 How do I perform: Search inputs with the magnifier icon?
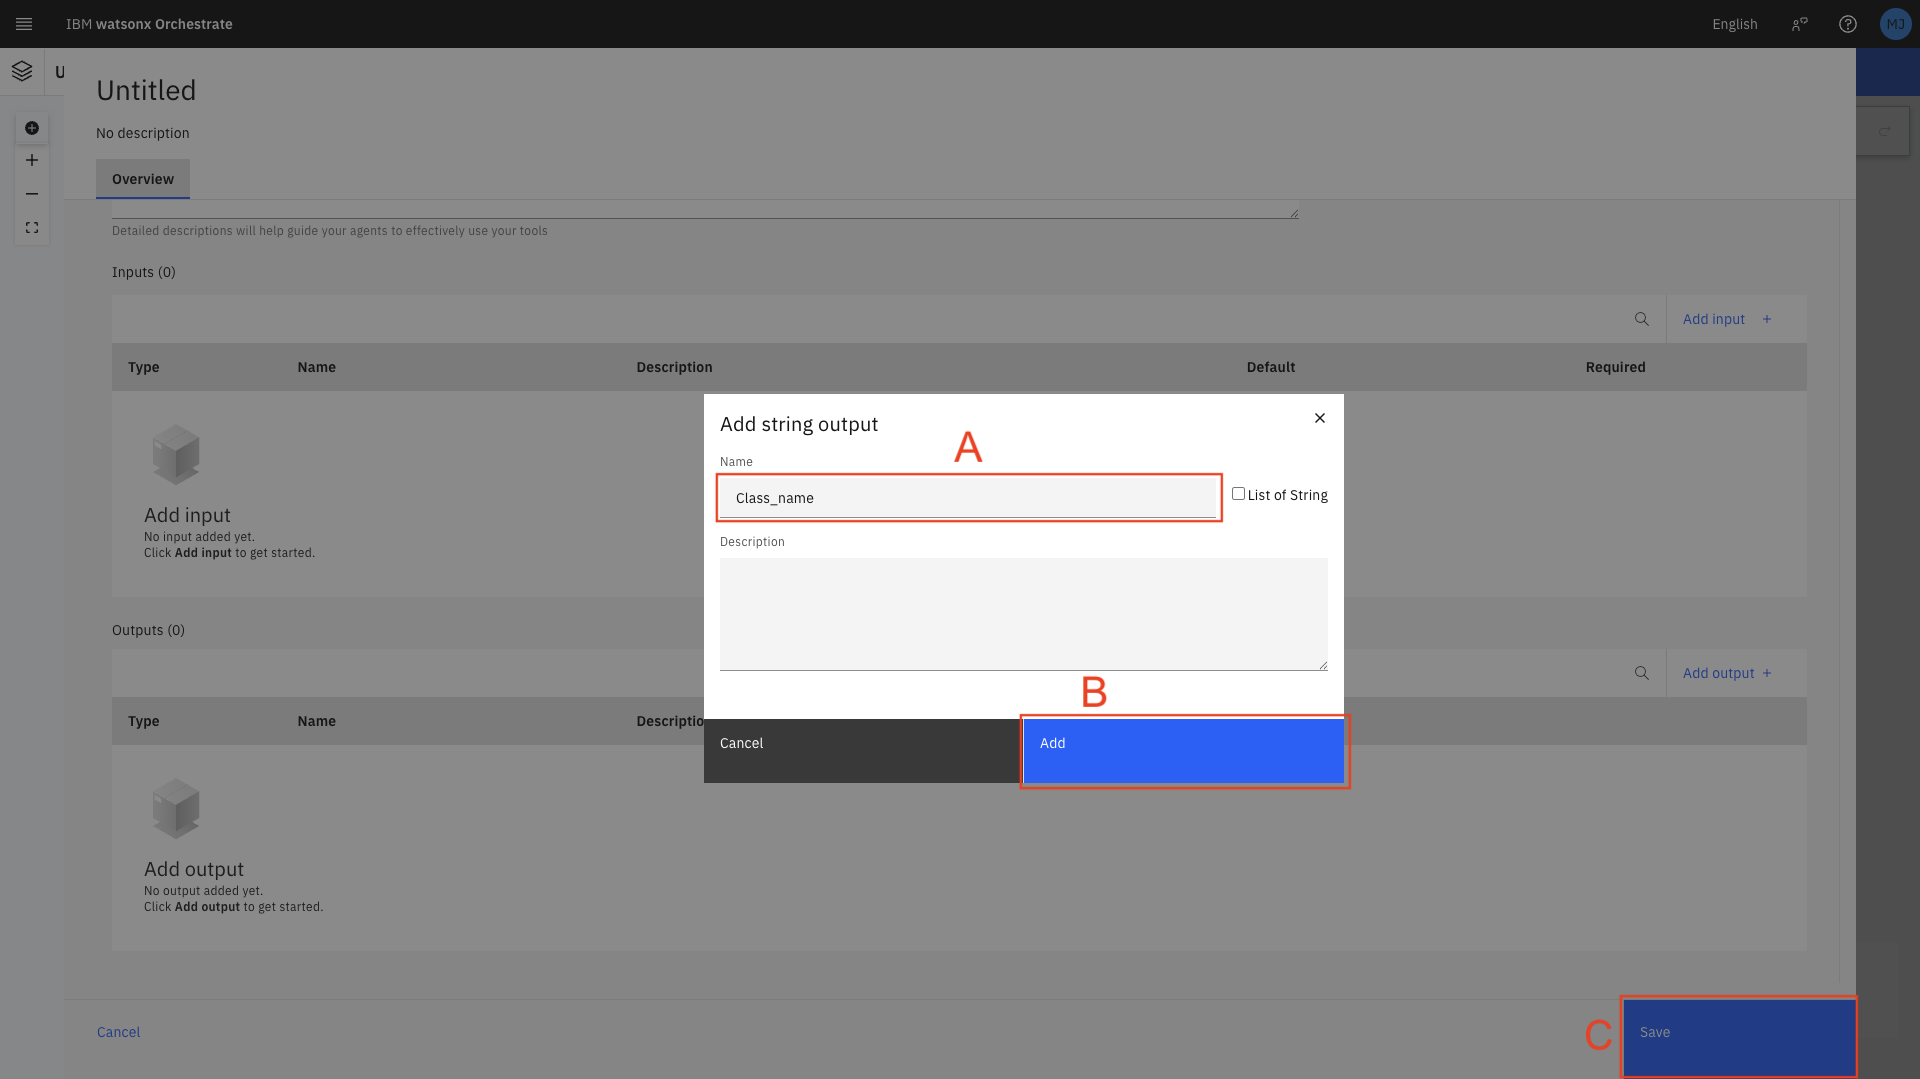coord(1641,319)
